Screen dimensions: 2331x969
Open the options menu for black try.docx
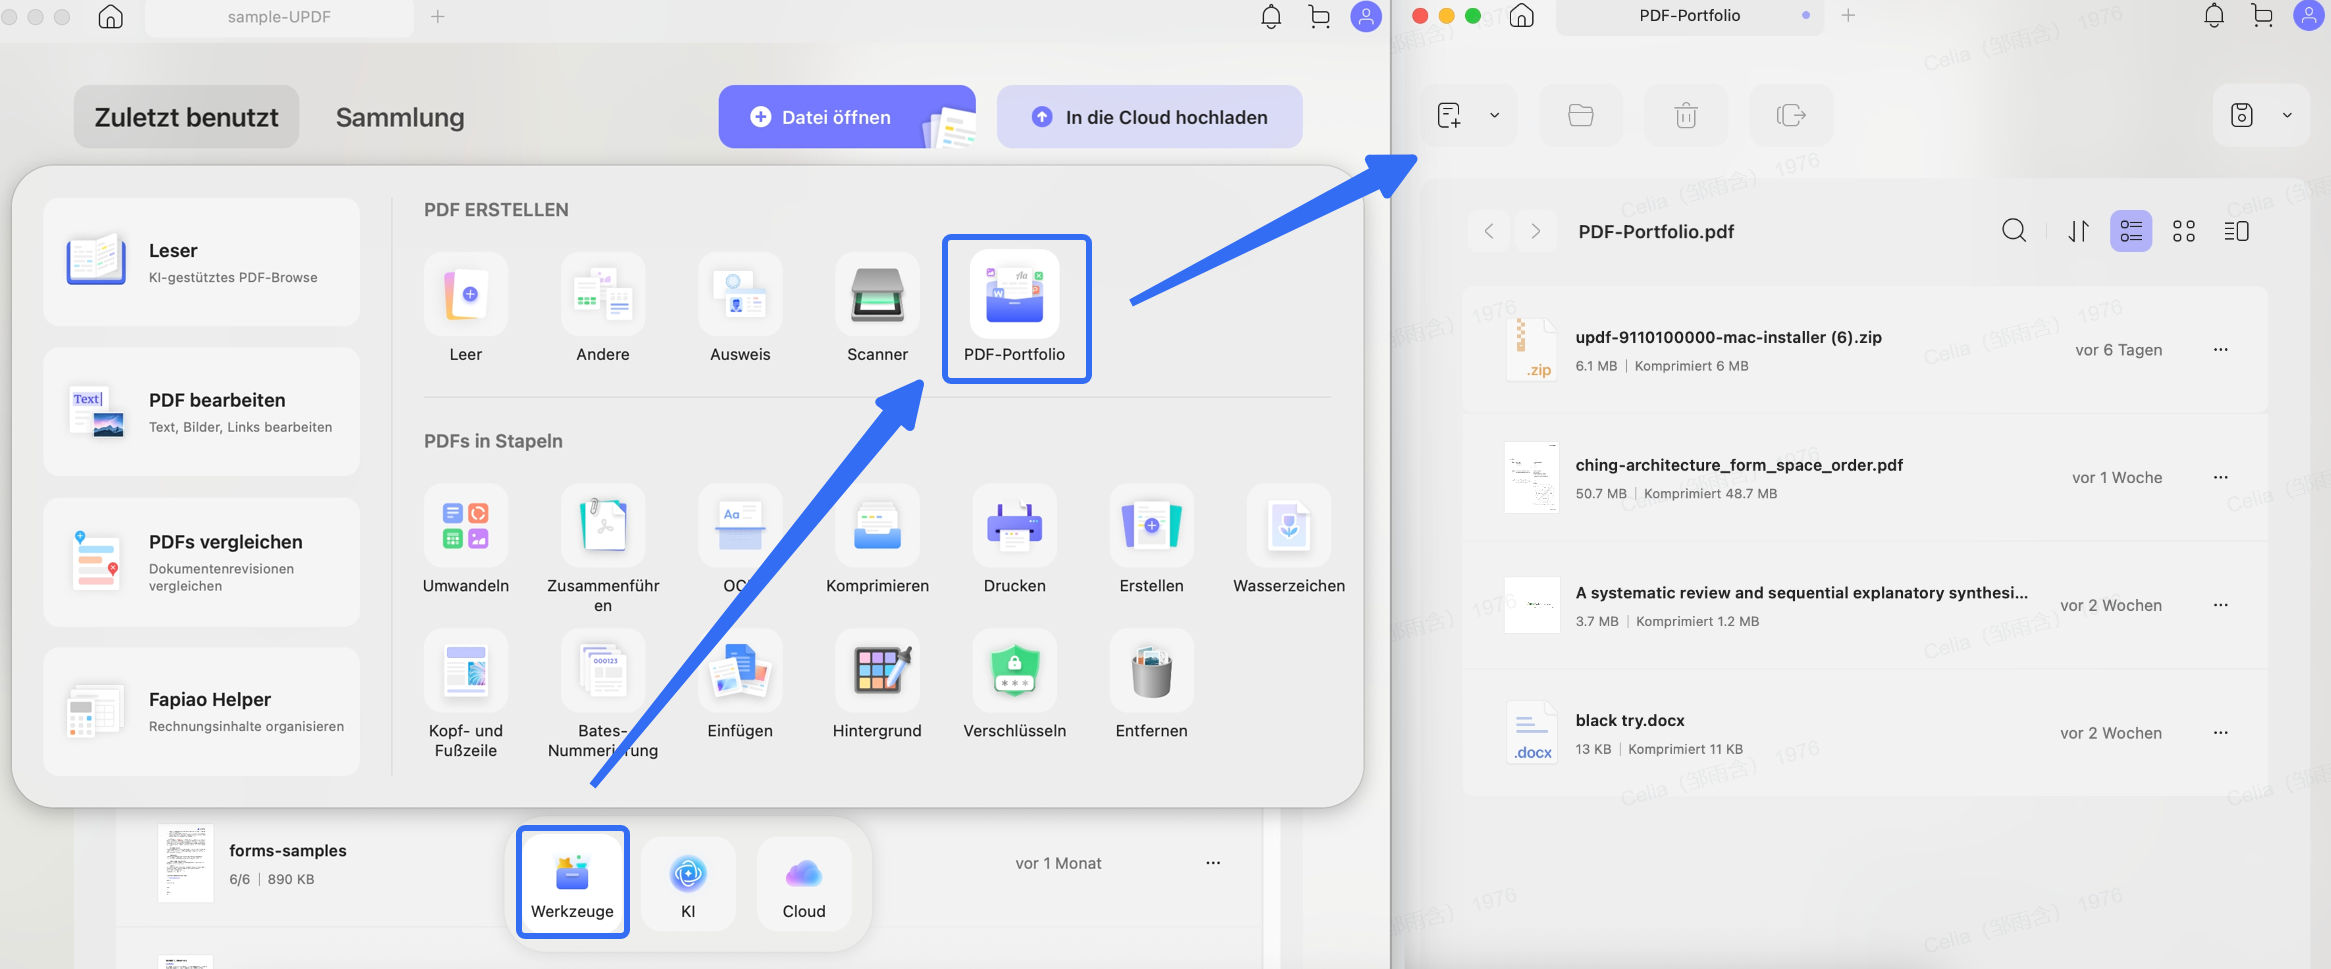coord(2221,733)
